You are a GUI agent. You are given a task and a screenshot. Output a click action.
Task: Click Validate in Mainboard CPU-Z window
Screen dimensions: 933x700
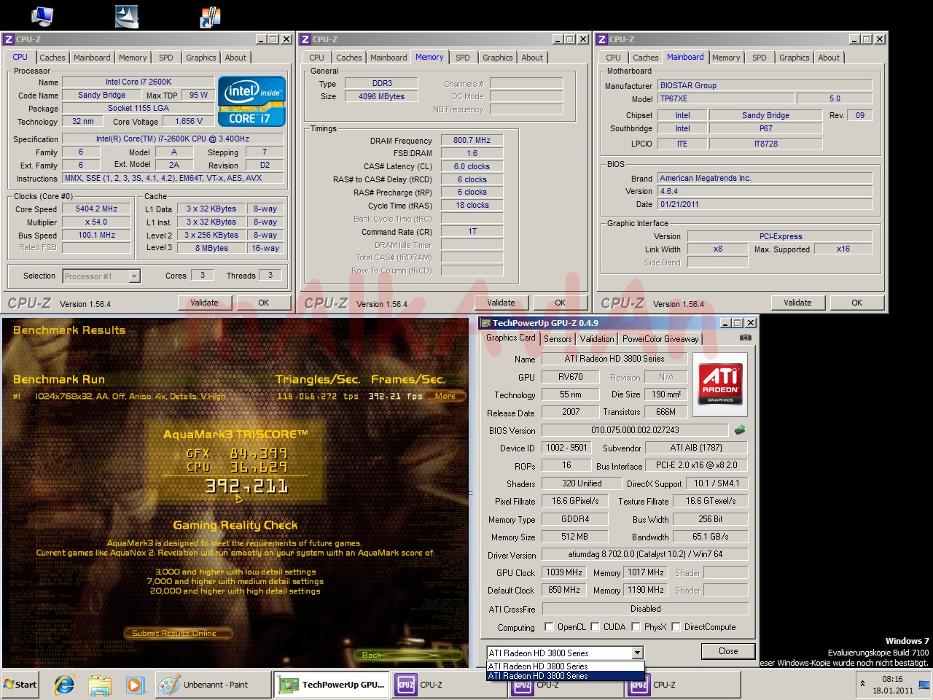click(797, 303)
